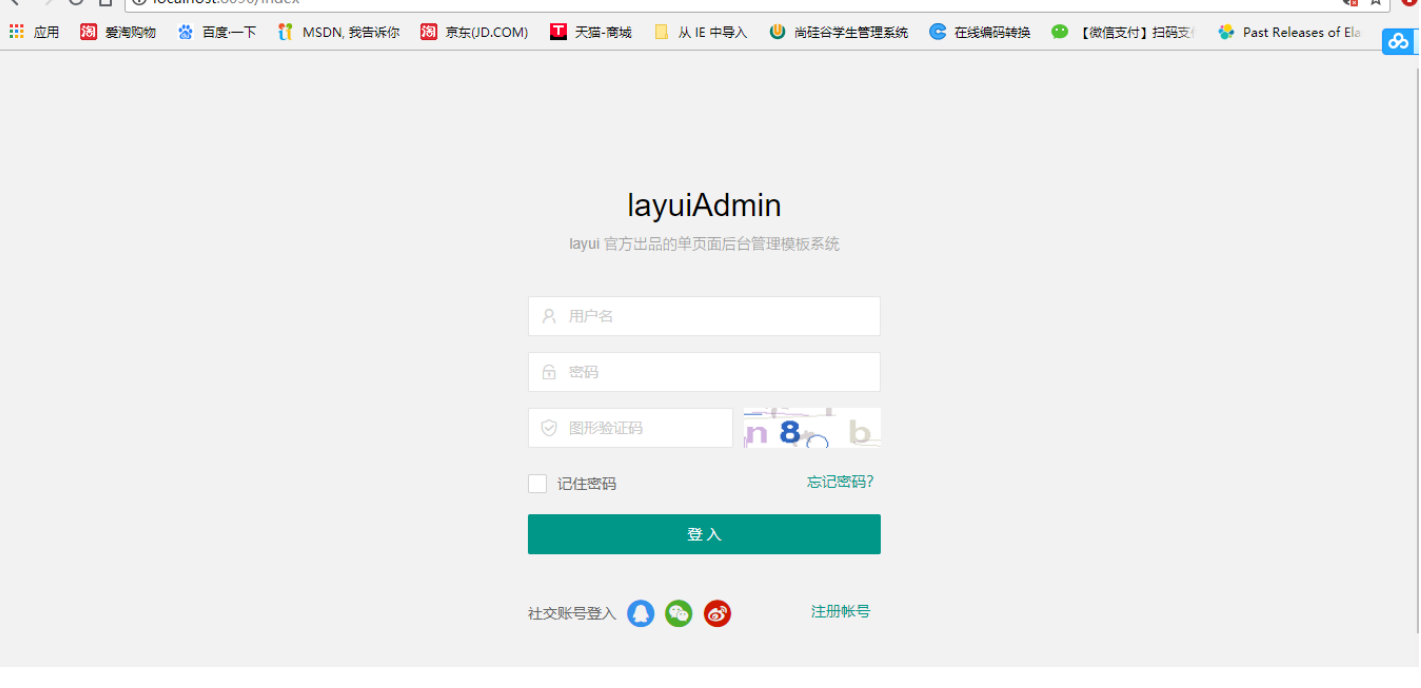Click the browser reload button
This screenshot has height=688, width=1421.
pyautogui.click(x=76, y=3)
